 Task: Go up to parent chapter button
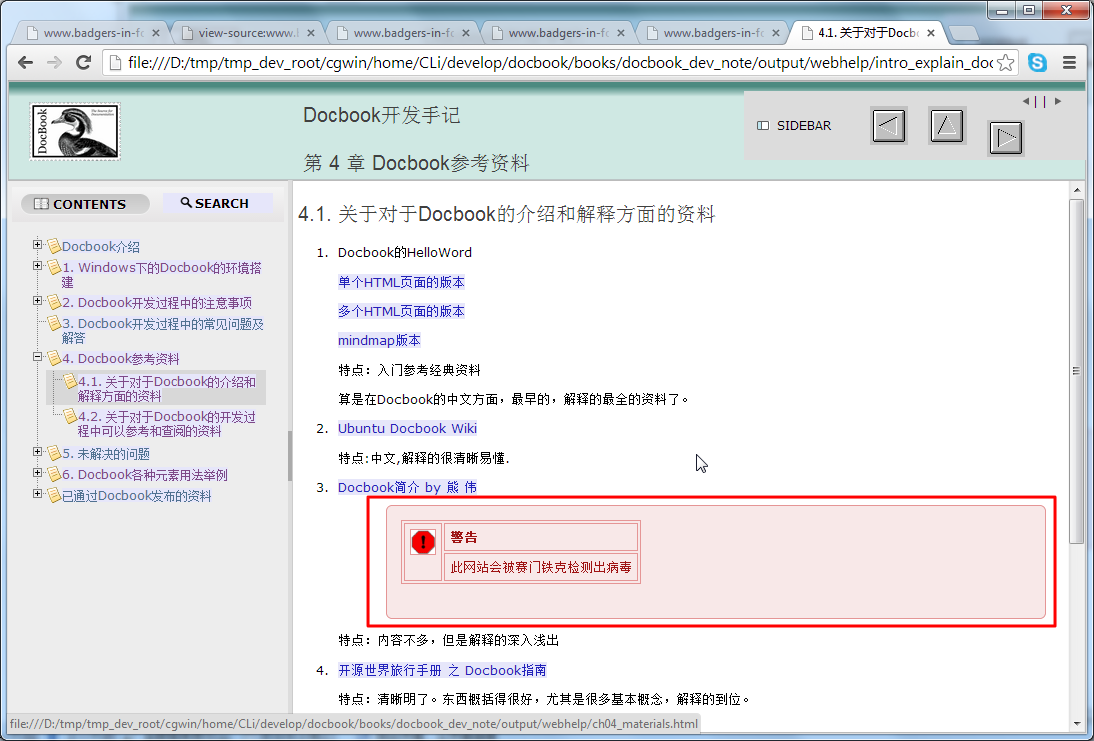coord(947,126)
